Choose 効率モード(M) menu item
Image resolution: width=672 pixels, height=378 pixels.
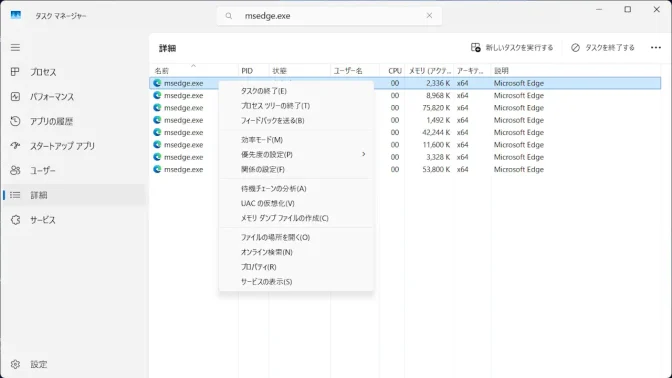(296, 140)
